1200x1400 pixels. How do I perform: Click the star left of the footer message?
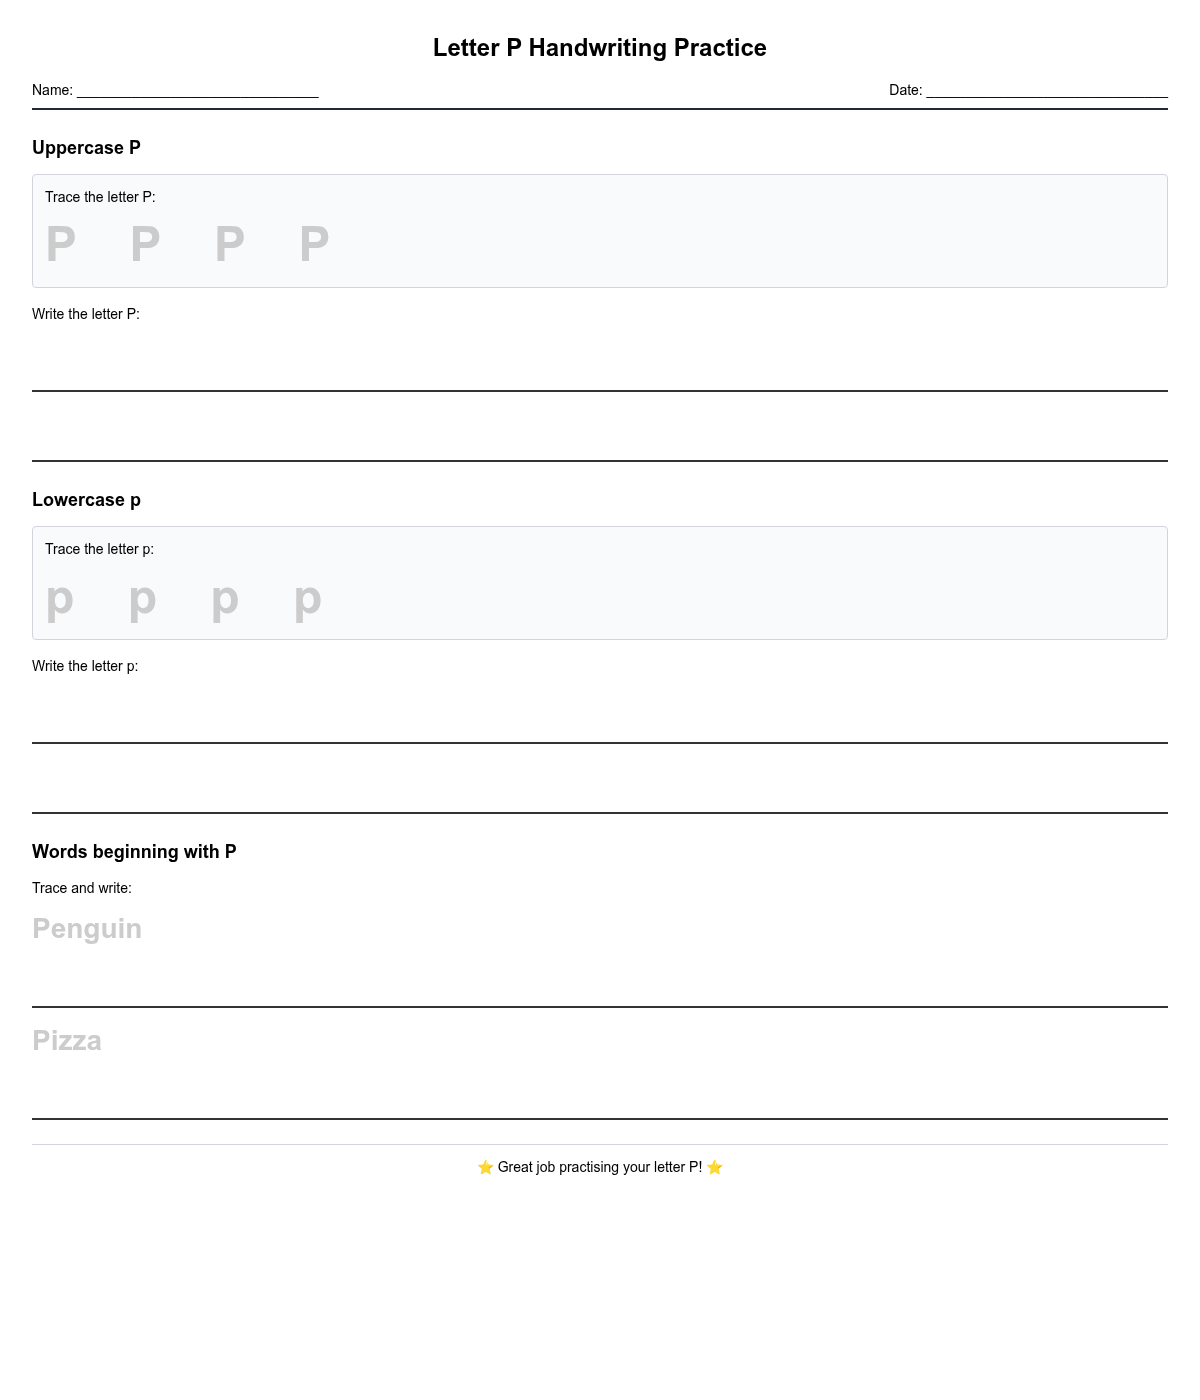tap(485, 1167)
